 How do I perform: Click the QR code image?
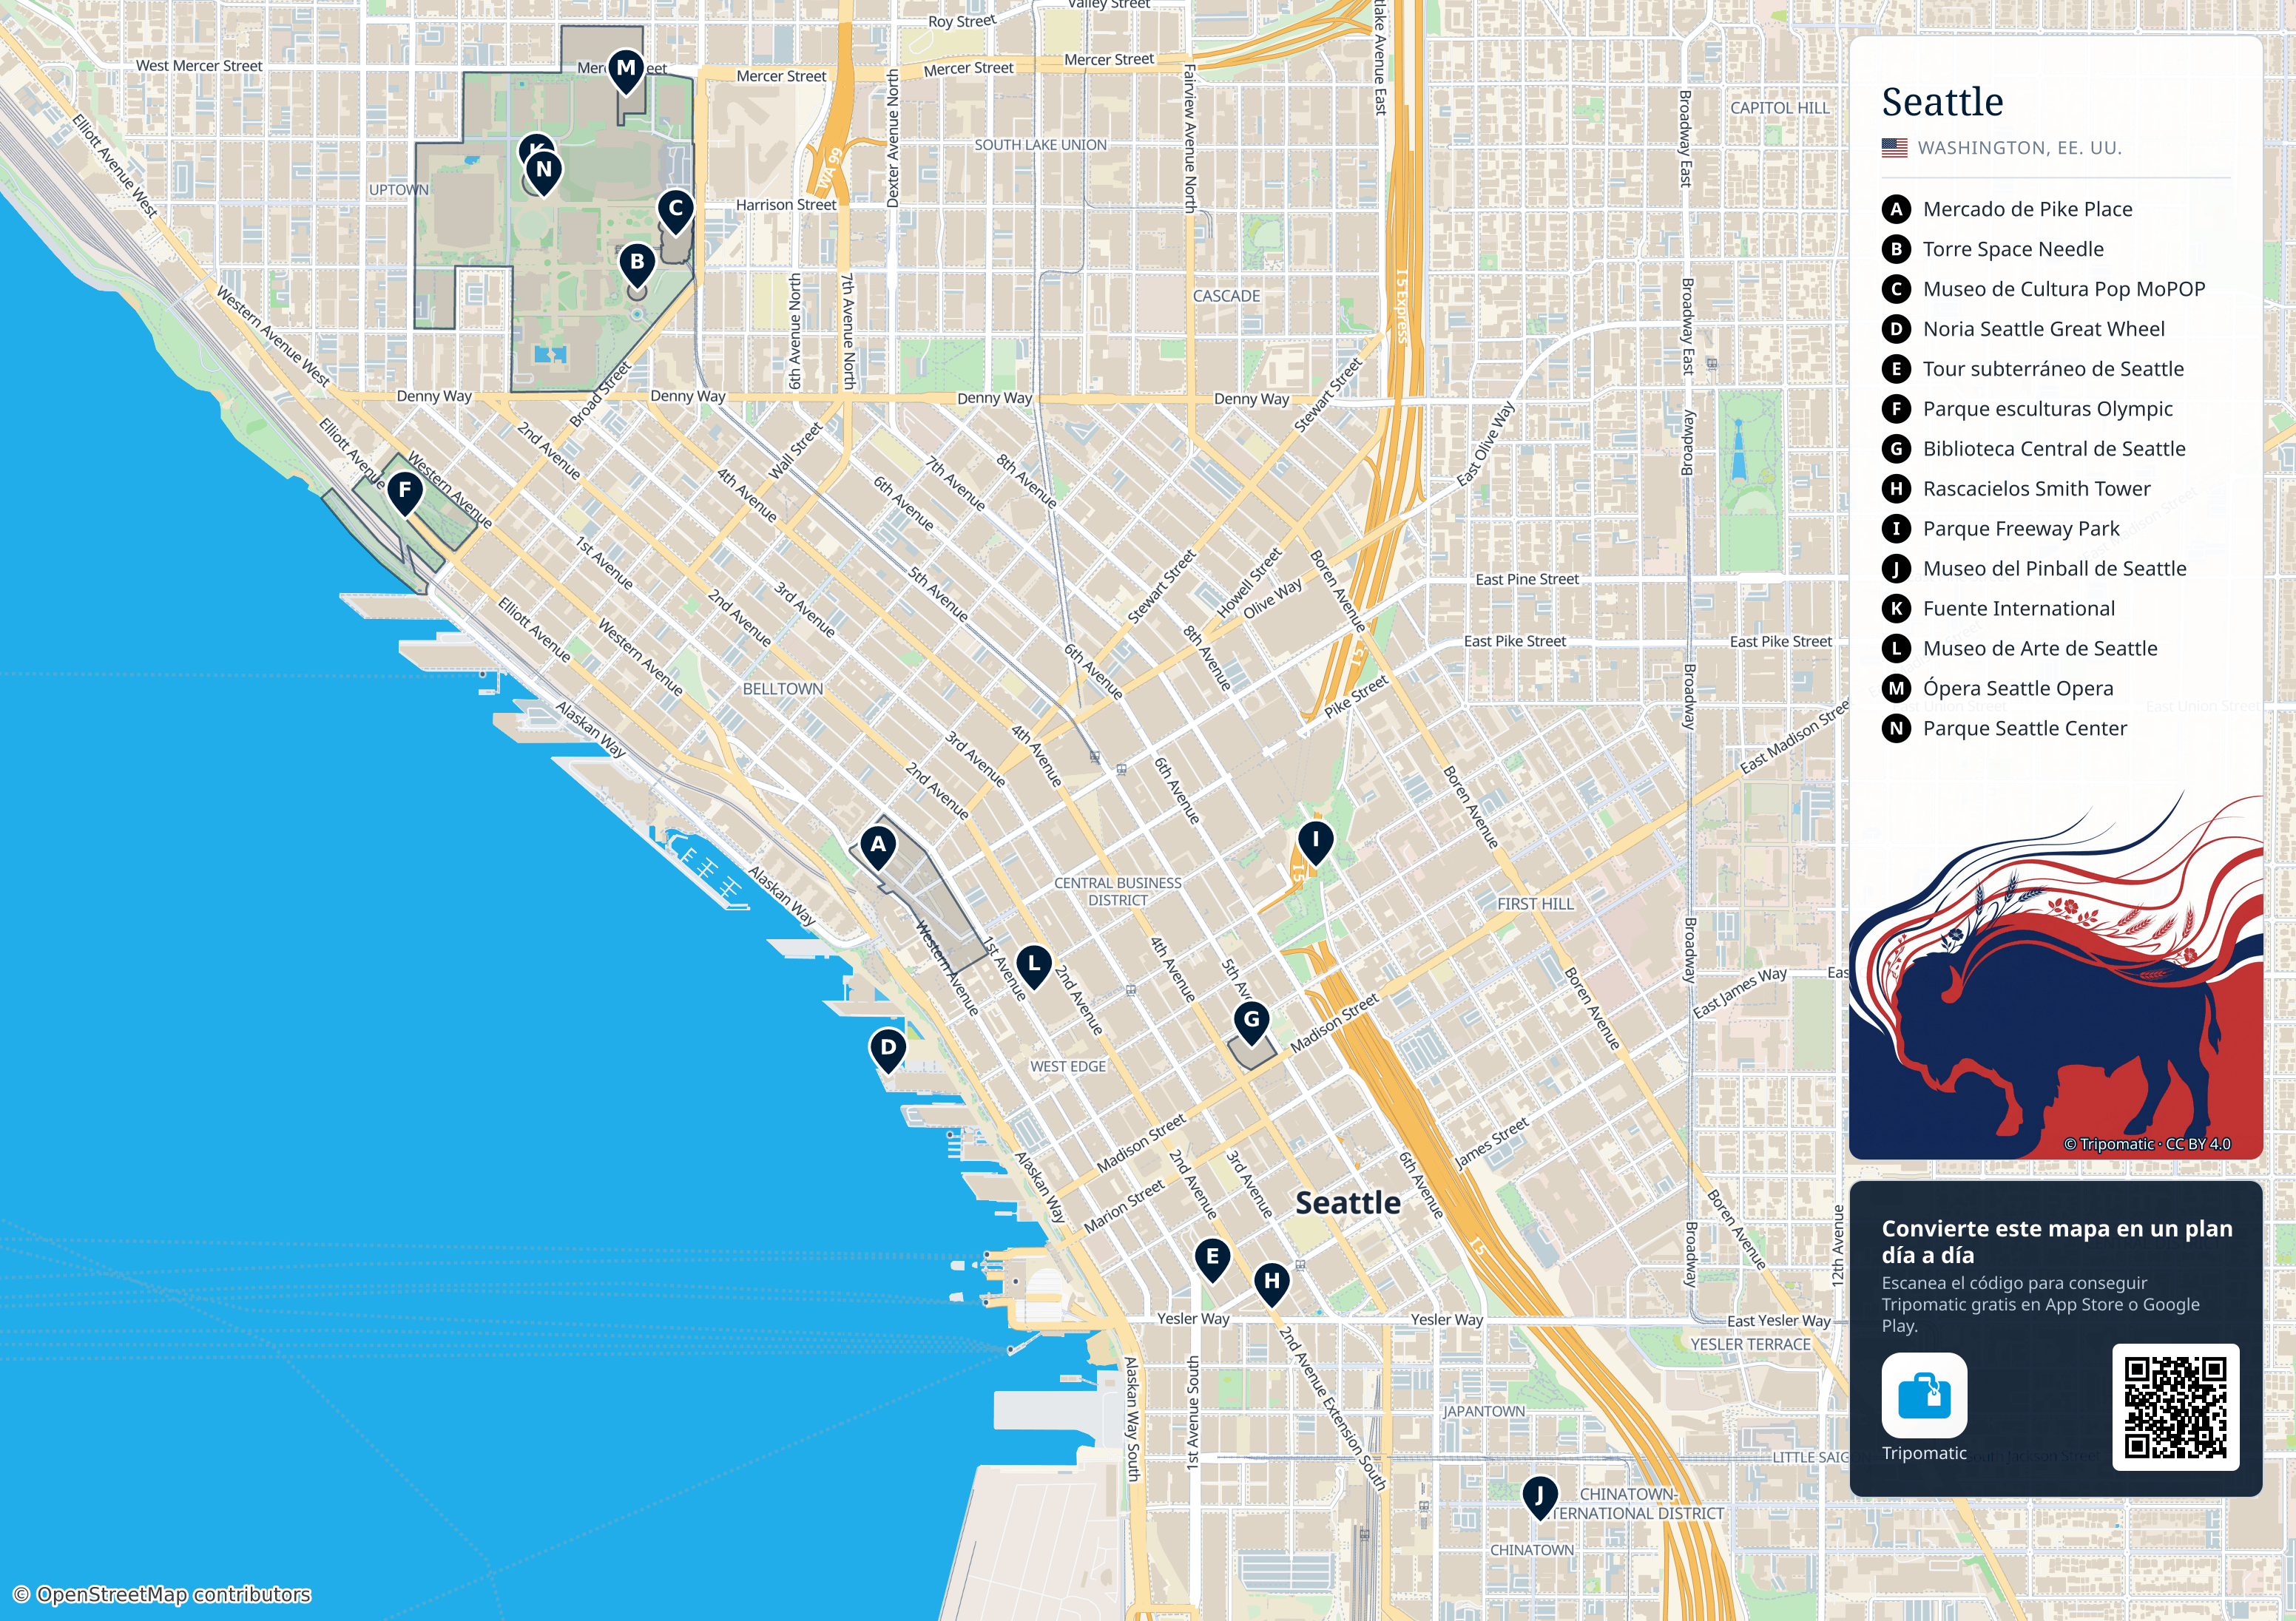[x=2175, y=1407]
